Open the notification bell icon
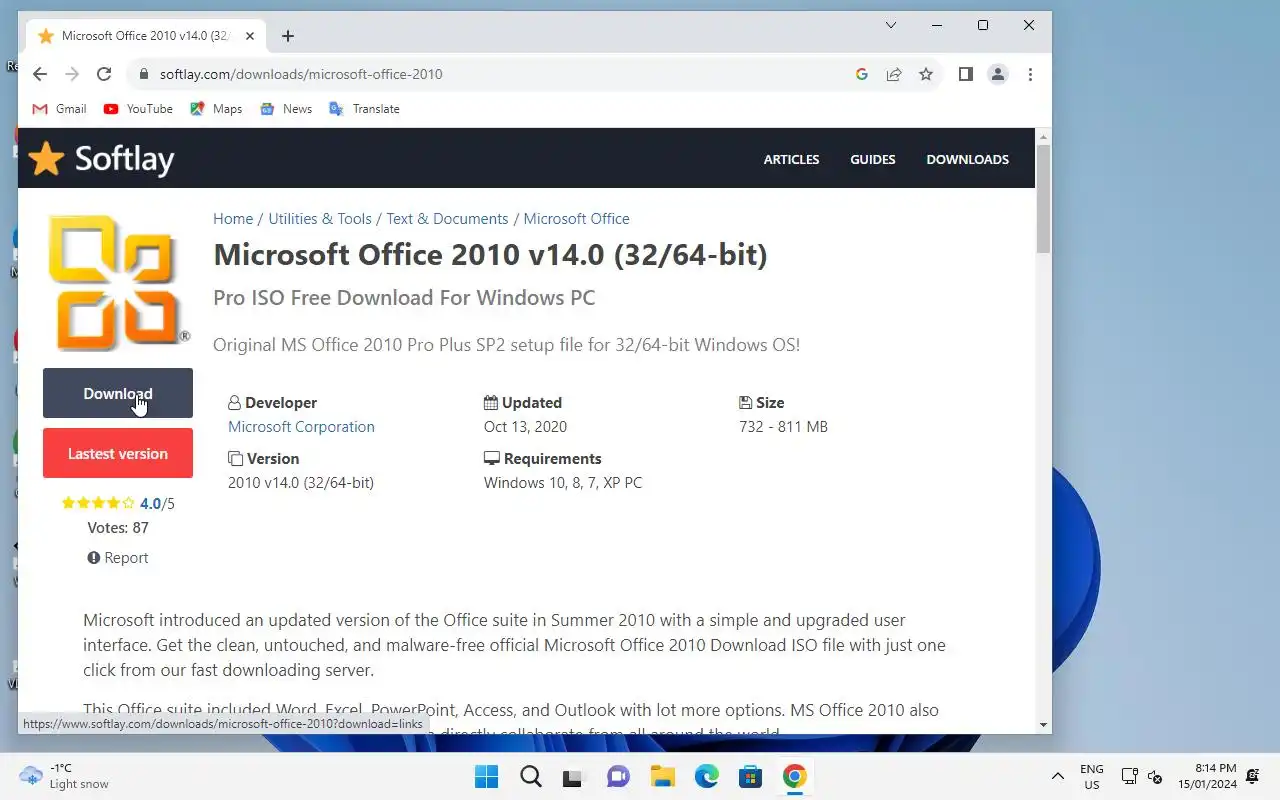Screen dimensions: 1280x800 click(1253, 777)
